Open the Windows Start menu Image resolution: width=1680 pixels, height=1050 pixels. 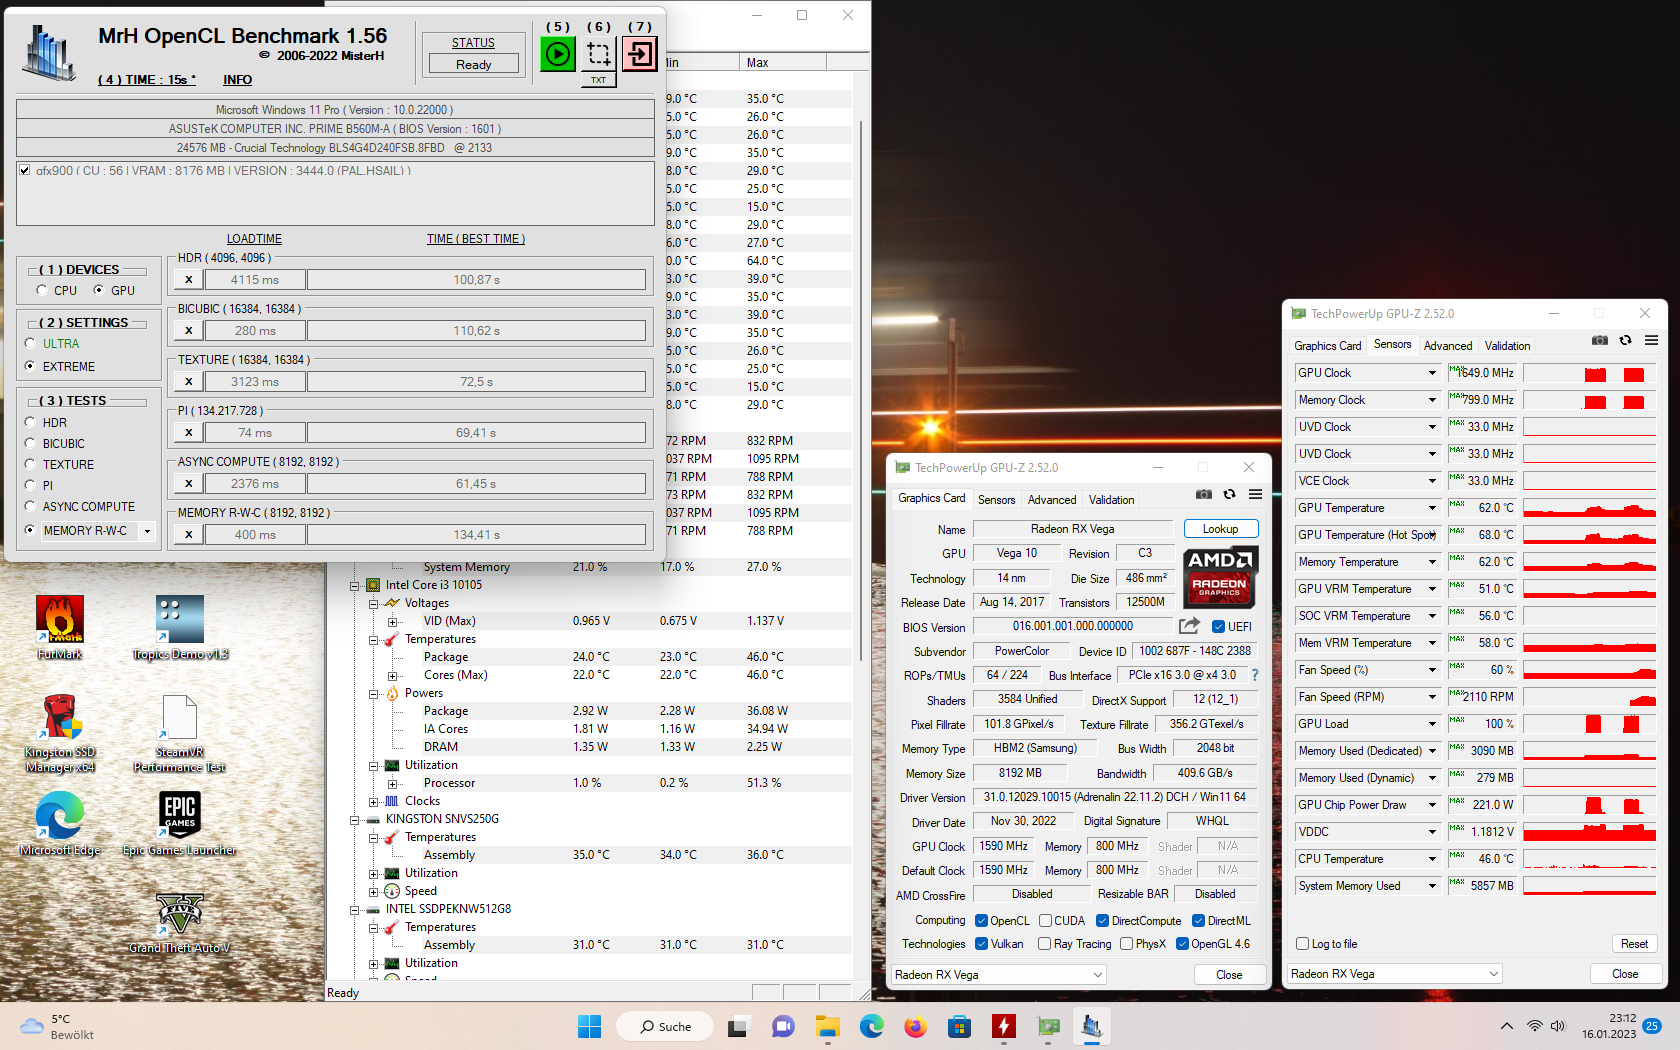coord(590,1026)
